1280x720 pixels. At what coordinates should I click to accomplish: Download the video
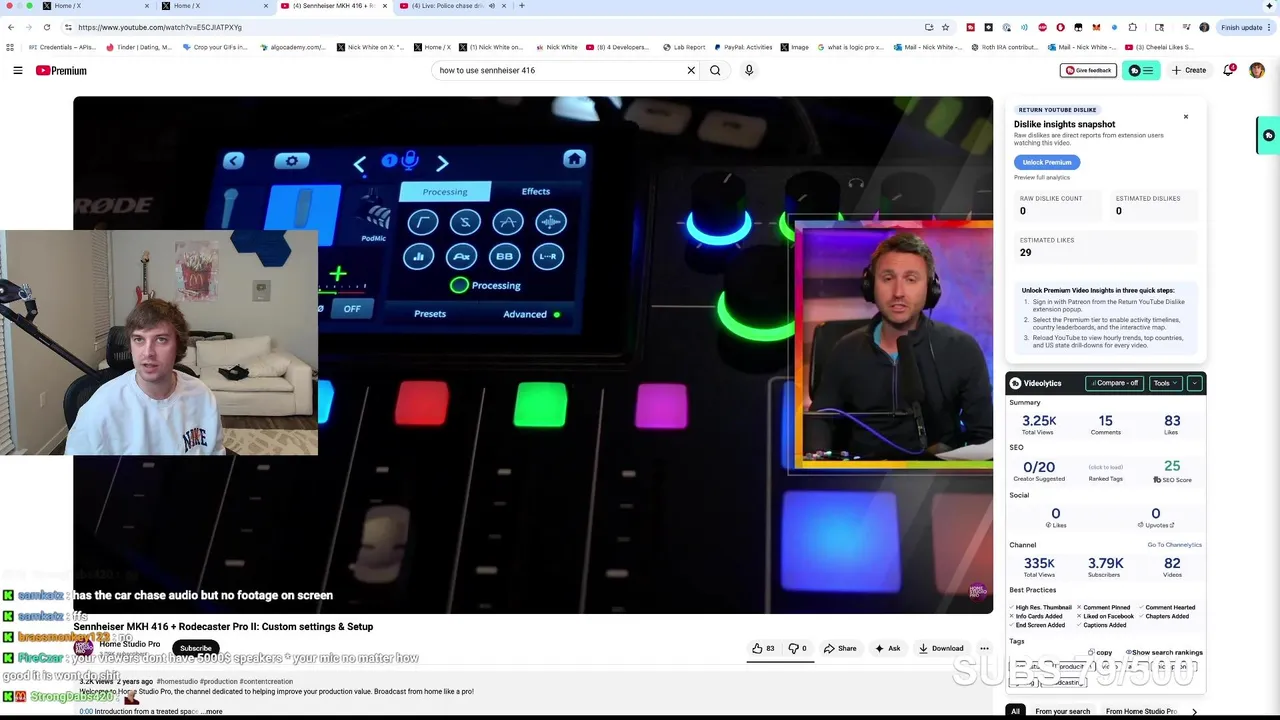(x=941, y=648)
